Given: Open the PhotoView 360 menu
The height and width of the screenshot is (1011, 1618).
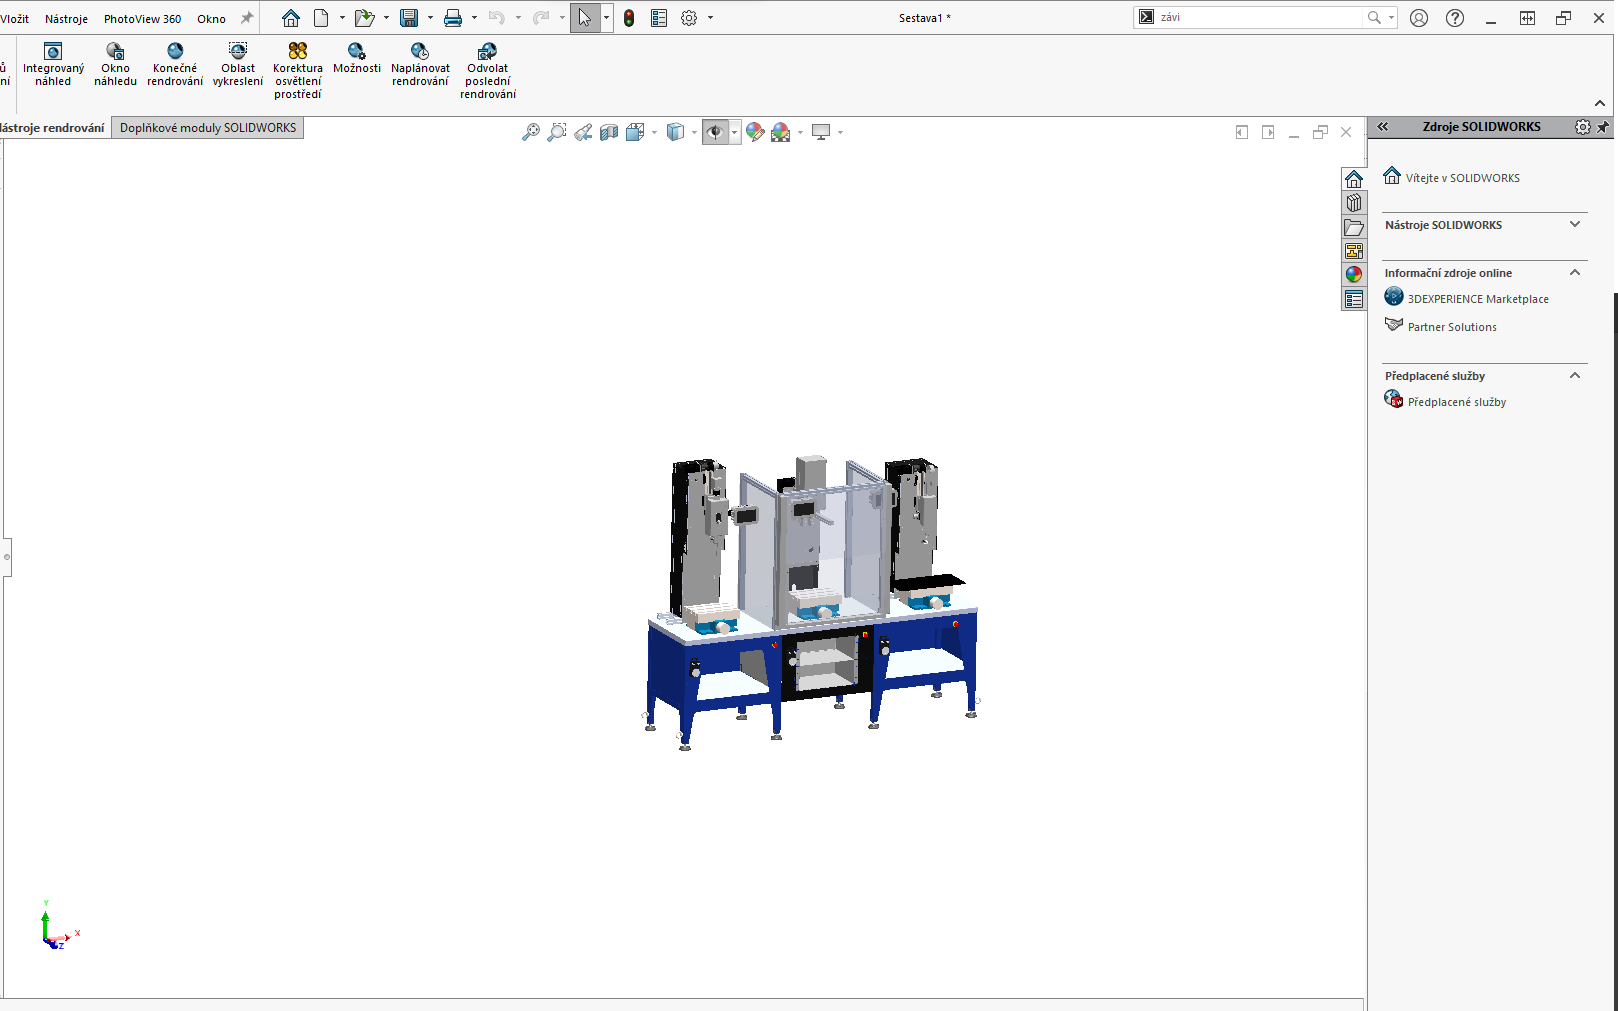Looking at the screenshot, I should click(142, 19).
